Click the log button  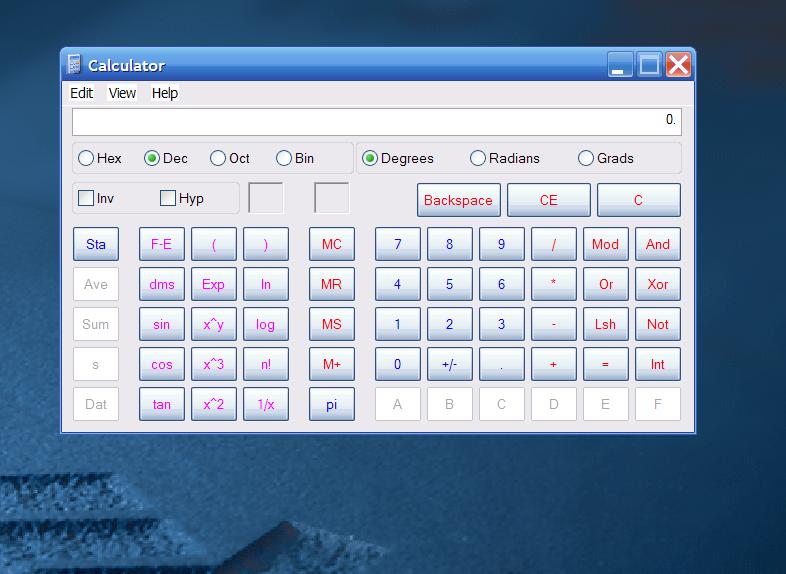pos(266,324)
